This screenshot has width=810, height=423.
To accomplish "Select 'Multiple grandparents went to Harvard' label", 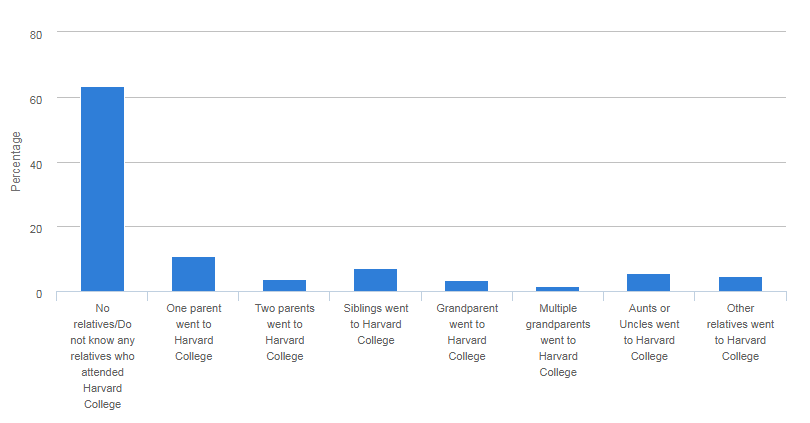I will [558, 340].
